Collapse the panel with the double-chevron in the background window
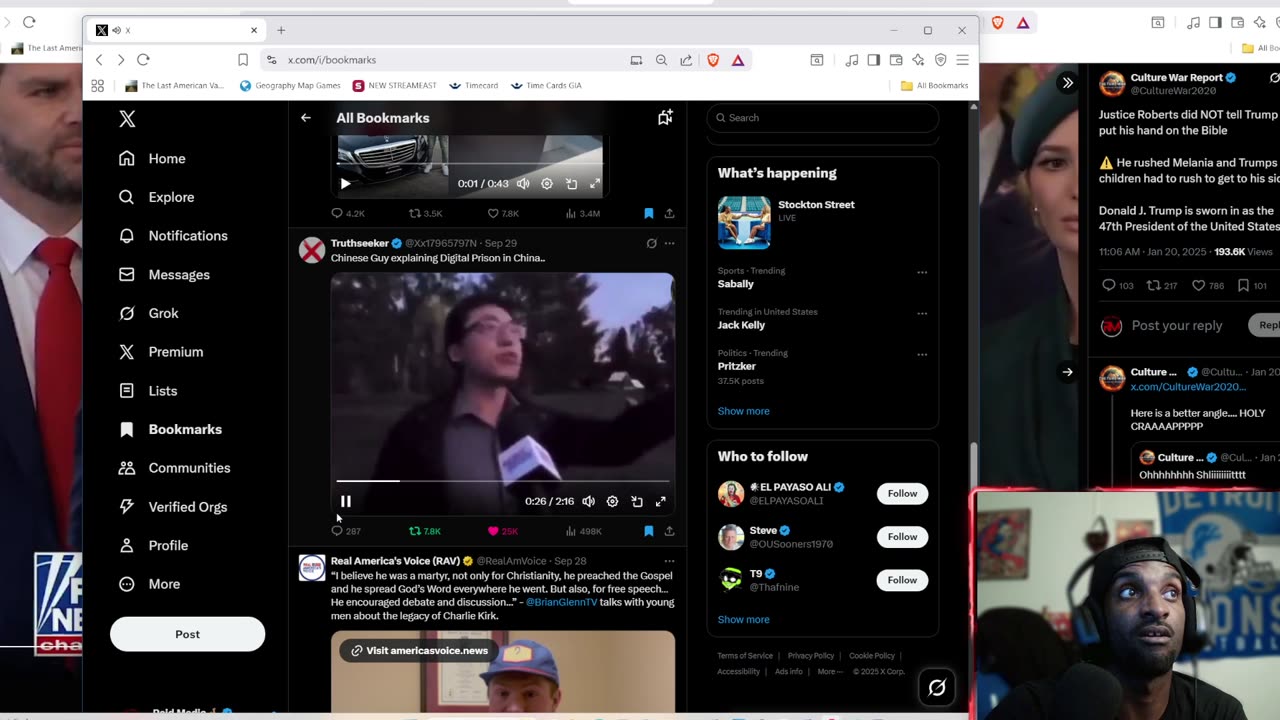1280x720 pixels. (1068, 83)
